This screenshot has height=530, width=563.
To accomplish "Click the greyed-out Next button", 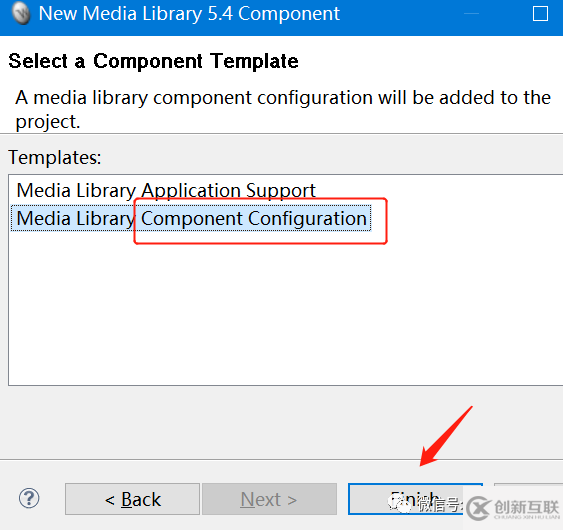I will [x=269, y=499].
